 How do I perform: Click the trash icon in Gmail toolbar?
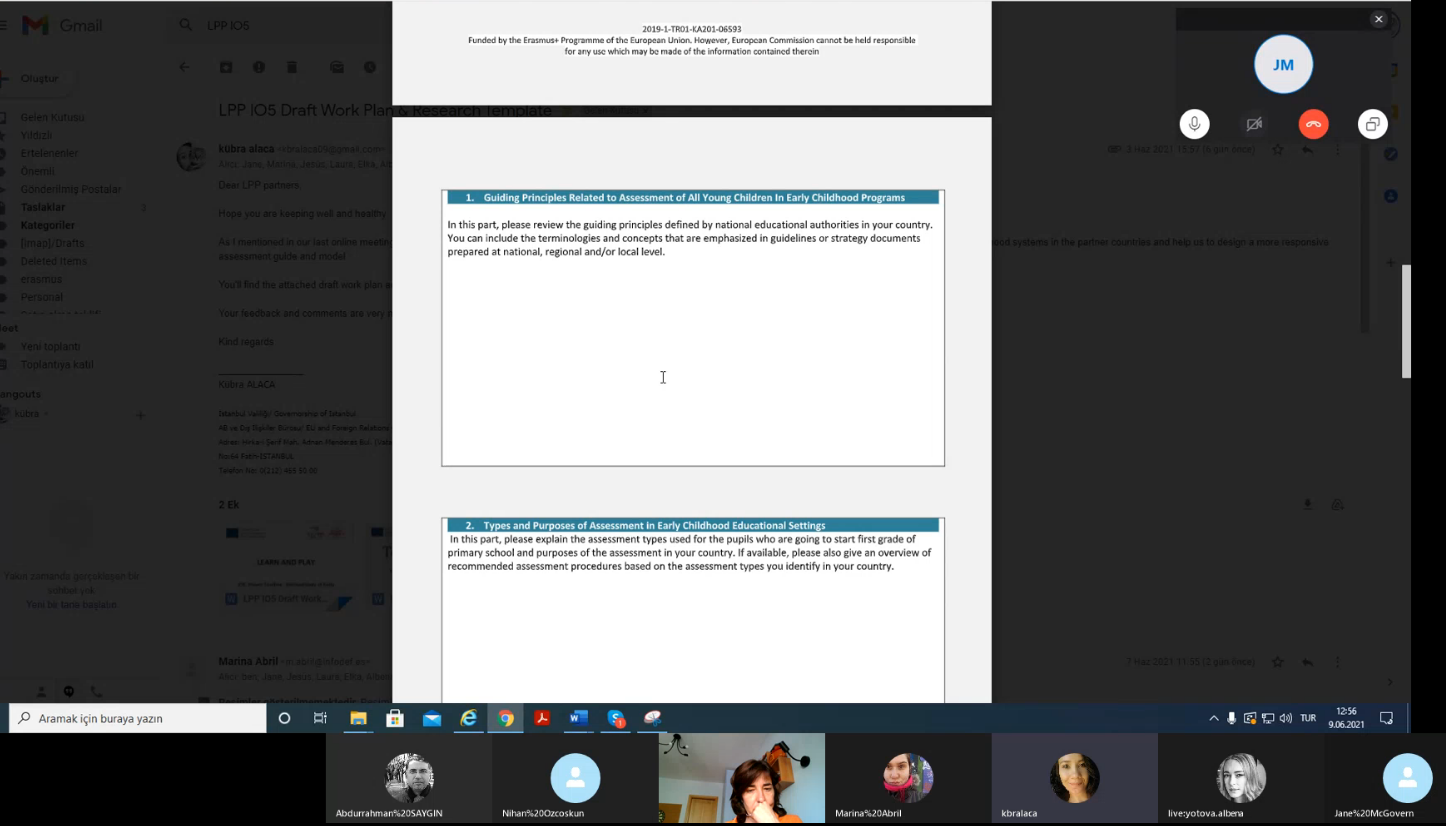292,67
